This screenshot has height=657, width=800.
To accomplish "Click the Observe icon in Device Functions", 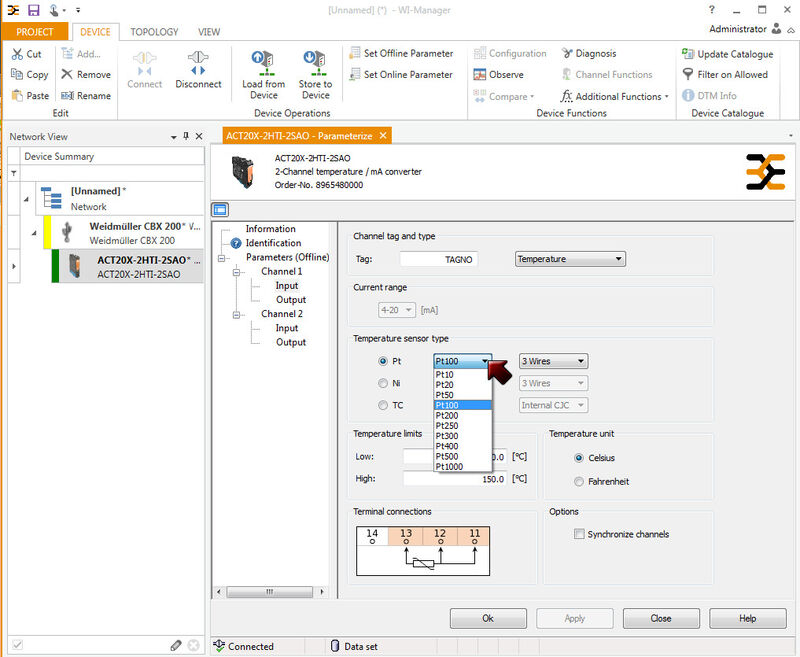I will click(479, 75).
